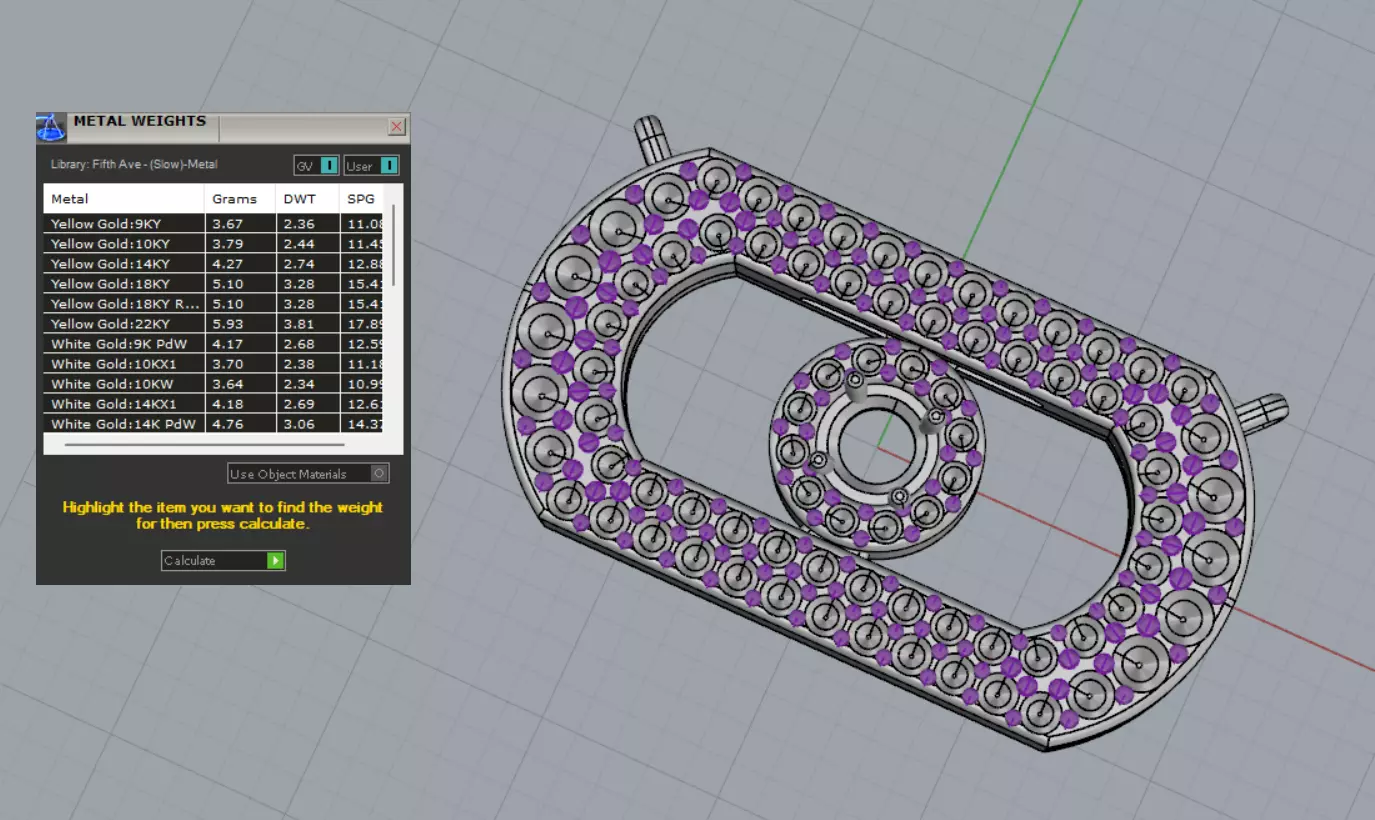Click the Grams column header
1375x820 pixels.
(240, 199)
